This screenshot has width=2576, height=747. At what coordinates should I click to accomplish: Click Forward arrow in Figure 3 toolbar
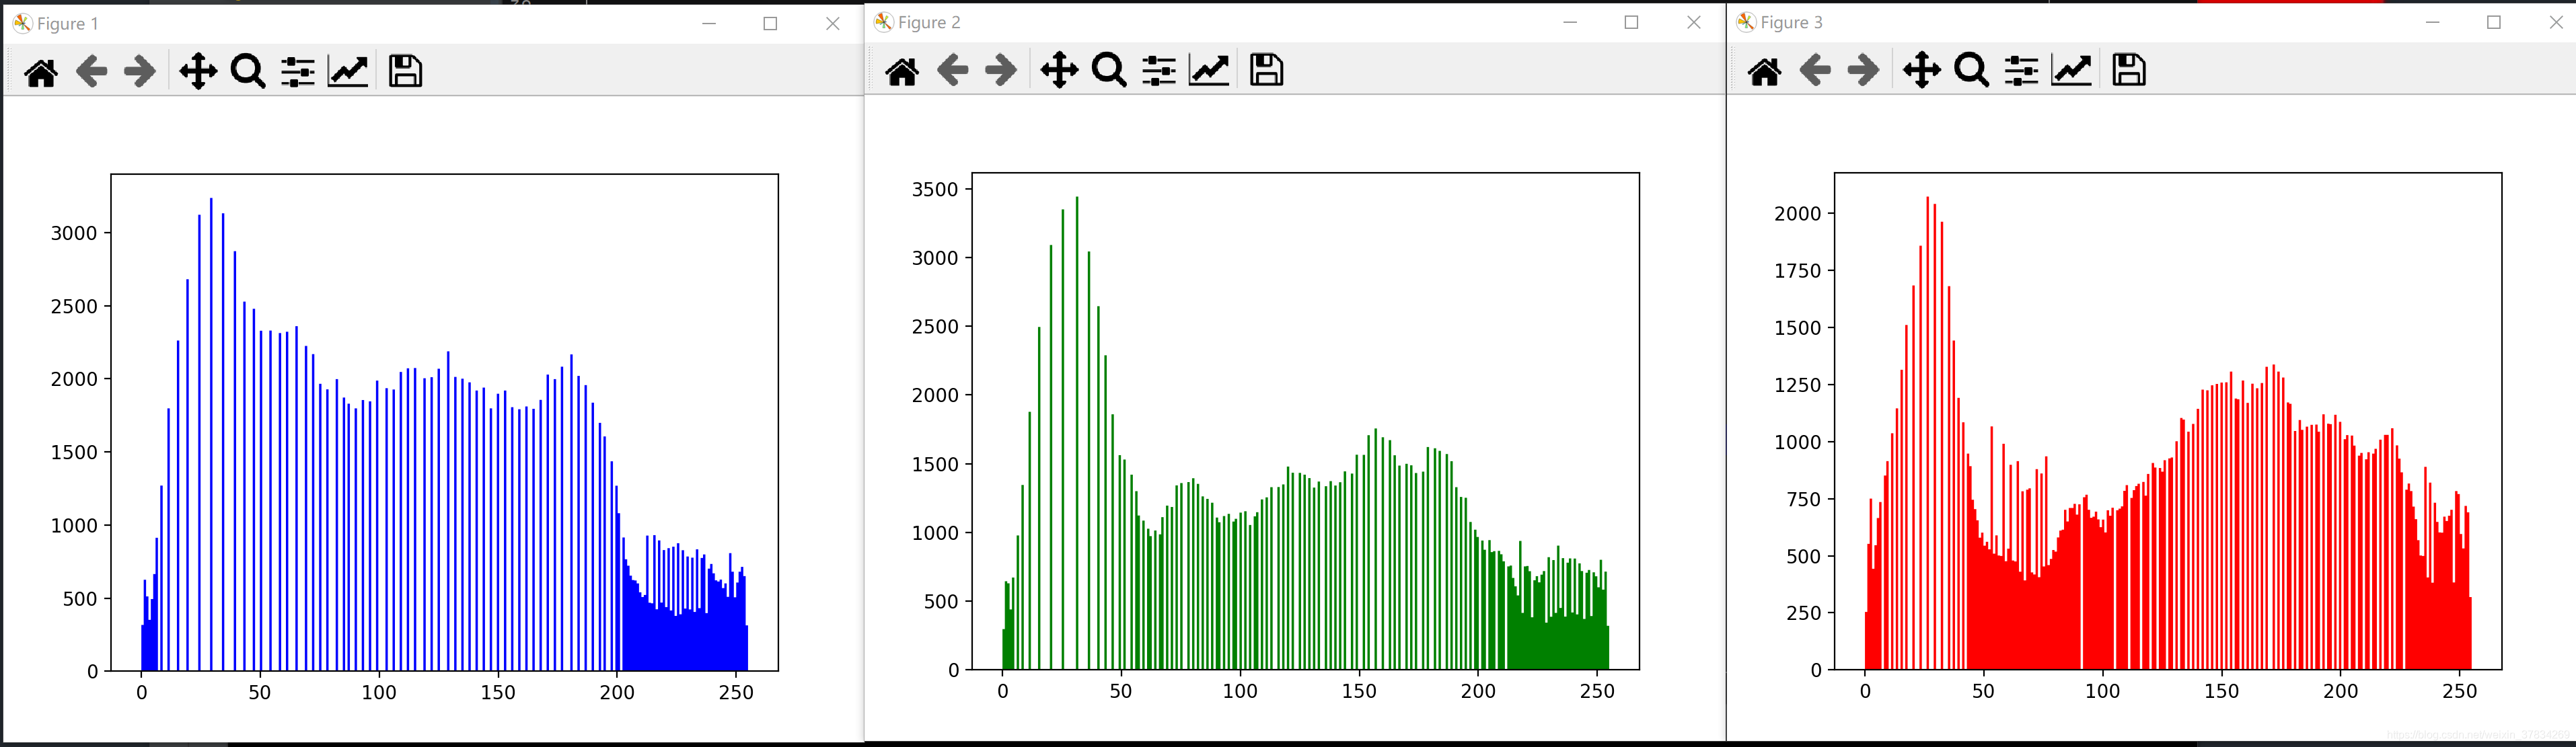tap(1863, 71)
